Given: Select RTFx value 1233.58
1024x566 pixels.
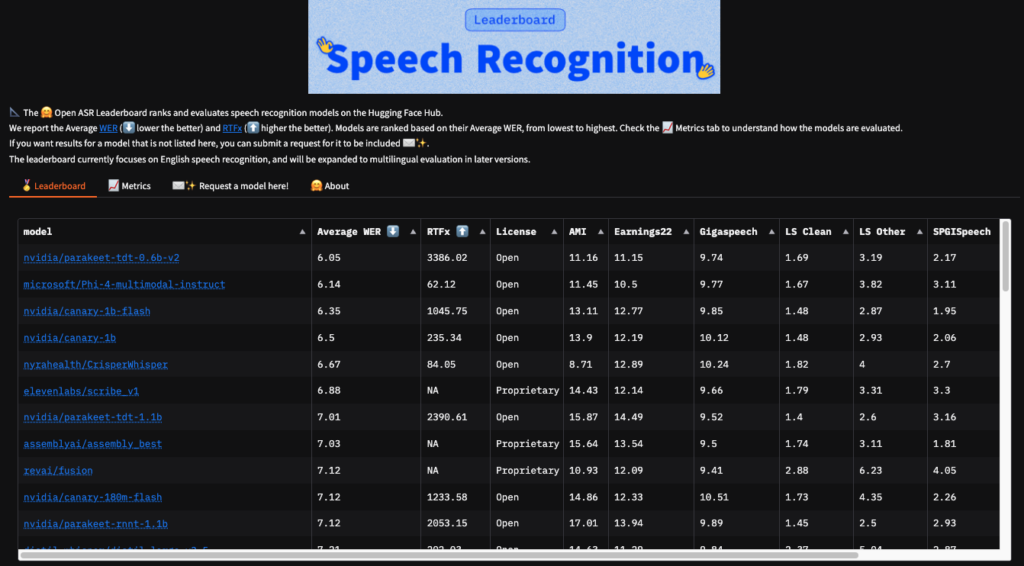Looking at the screenshot, I should coord(447,497).
